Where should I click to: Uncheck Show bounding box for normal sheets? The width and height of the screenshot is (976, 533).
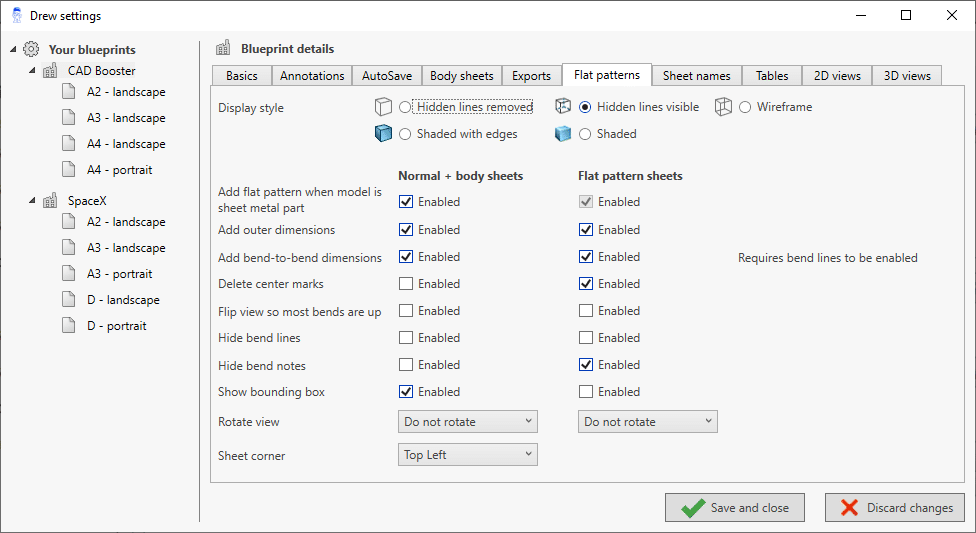pos(406,392)
